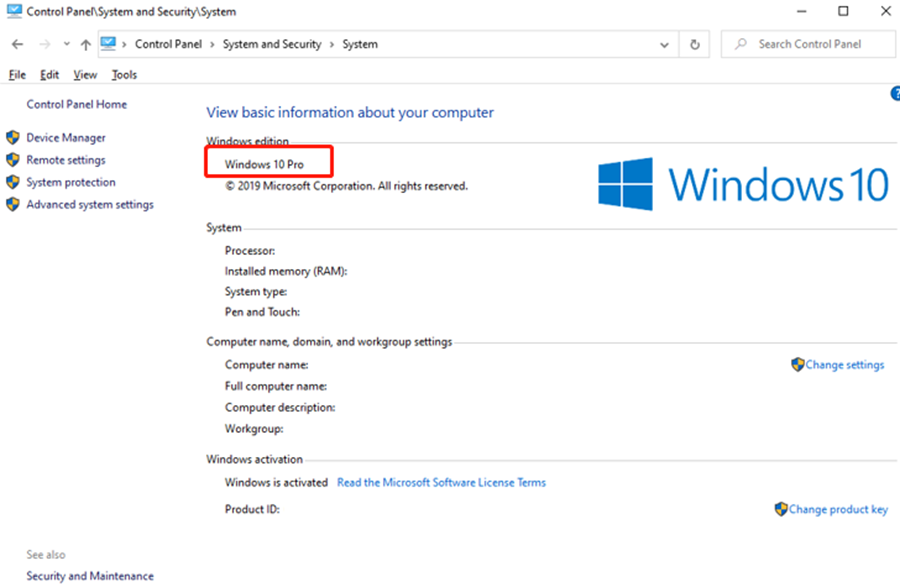This screenshot has width=900, height=587.
Task: Click the Processor label
Action: (x=250, y=251)
